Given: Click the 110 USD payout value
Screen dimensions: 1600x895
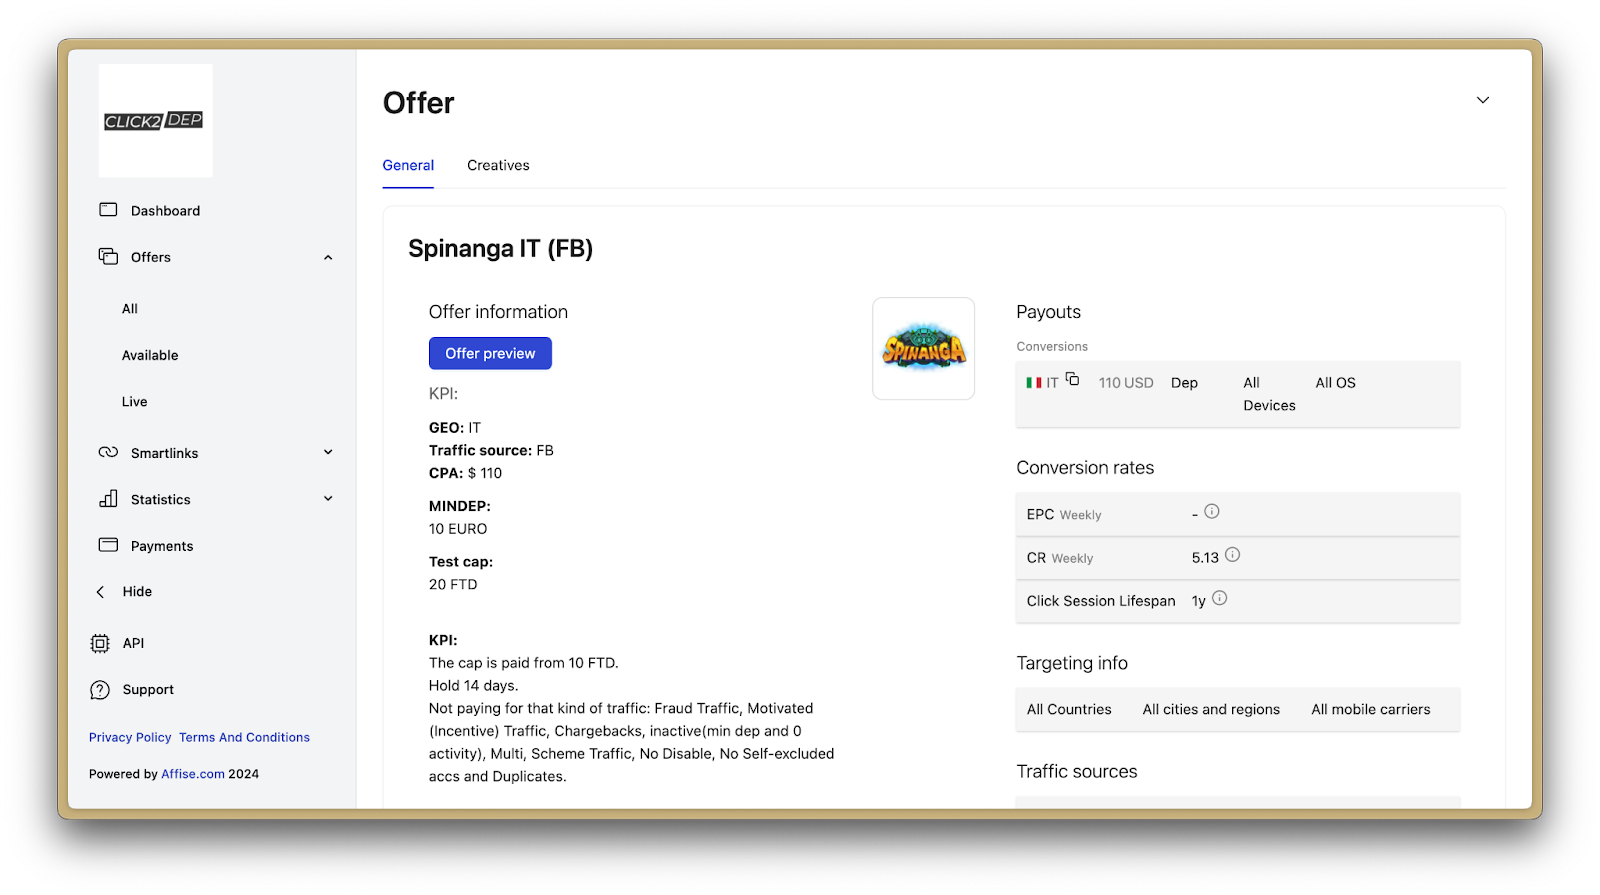Looking at the screenshot, I should pos(1126,383).
